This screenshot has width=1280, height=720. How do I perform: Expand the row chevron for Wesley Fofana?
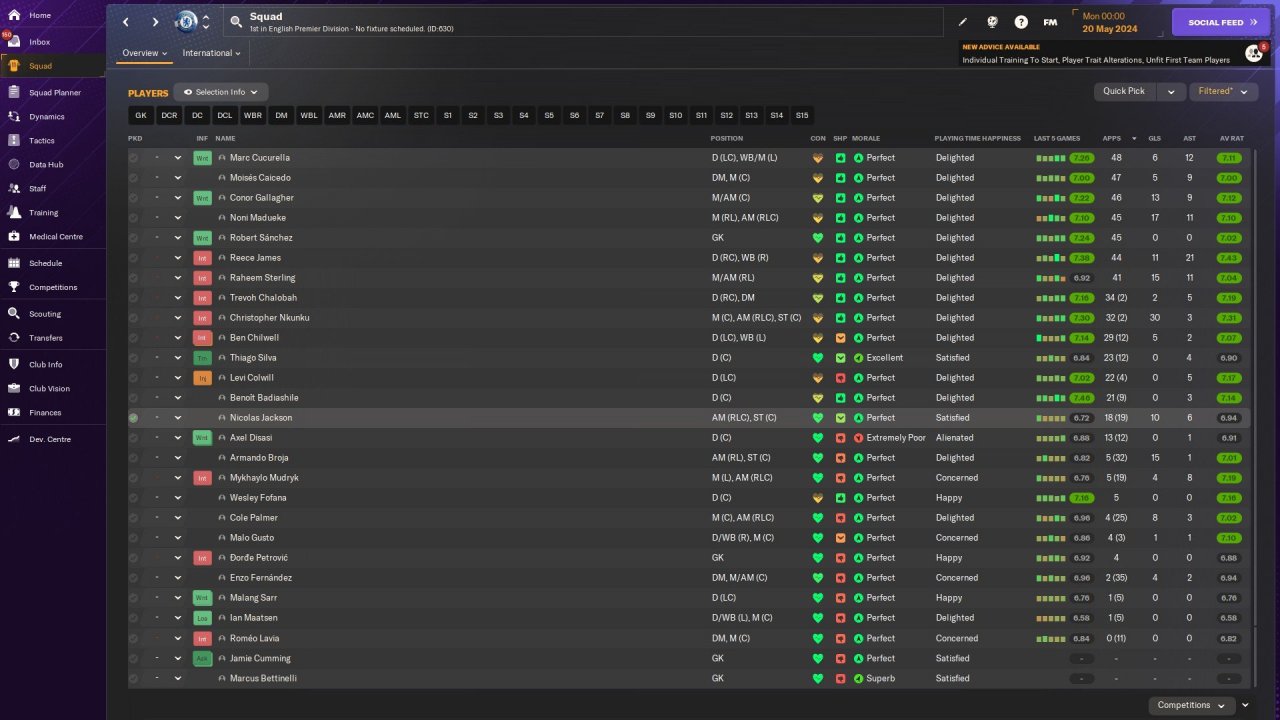click(x=178, y=498)
